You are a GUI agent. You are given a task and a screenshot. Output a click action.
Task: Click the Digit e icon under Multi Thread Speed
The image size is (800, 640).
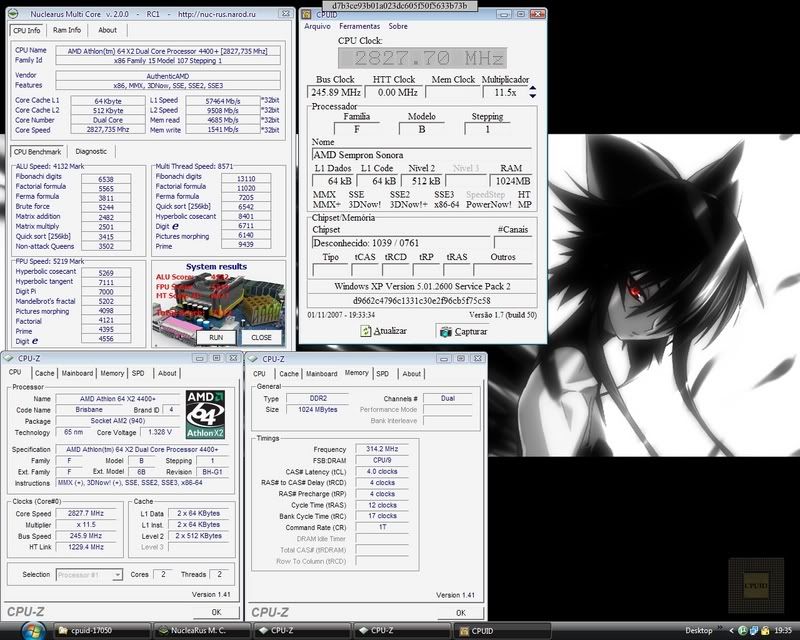[x=174, y=226]
